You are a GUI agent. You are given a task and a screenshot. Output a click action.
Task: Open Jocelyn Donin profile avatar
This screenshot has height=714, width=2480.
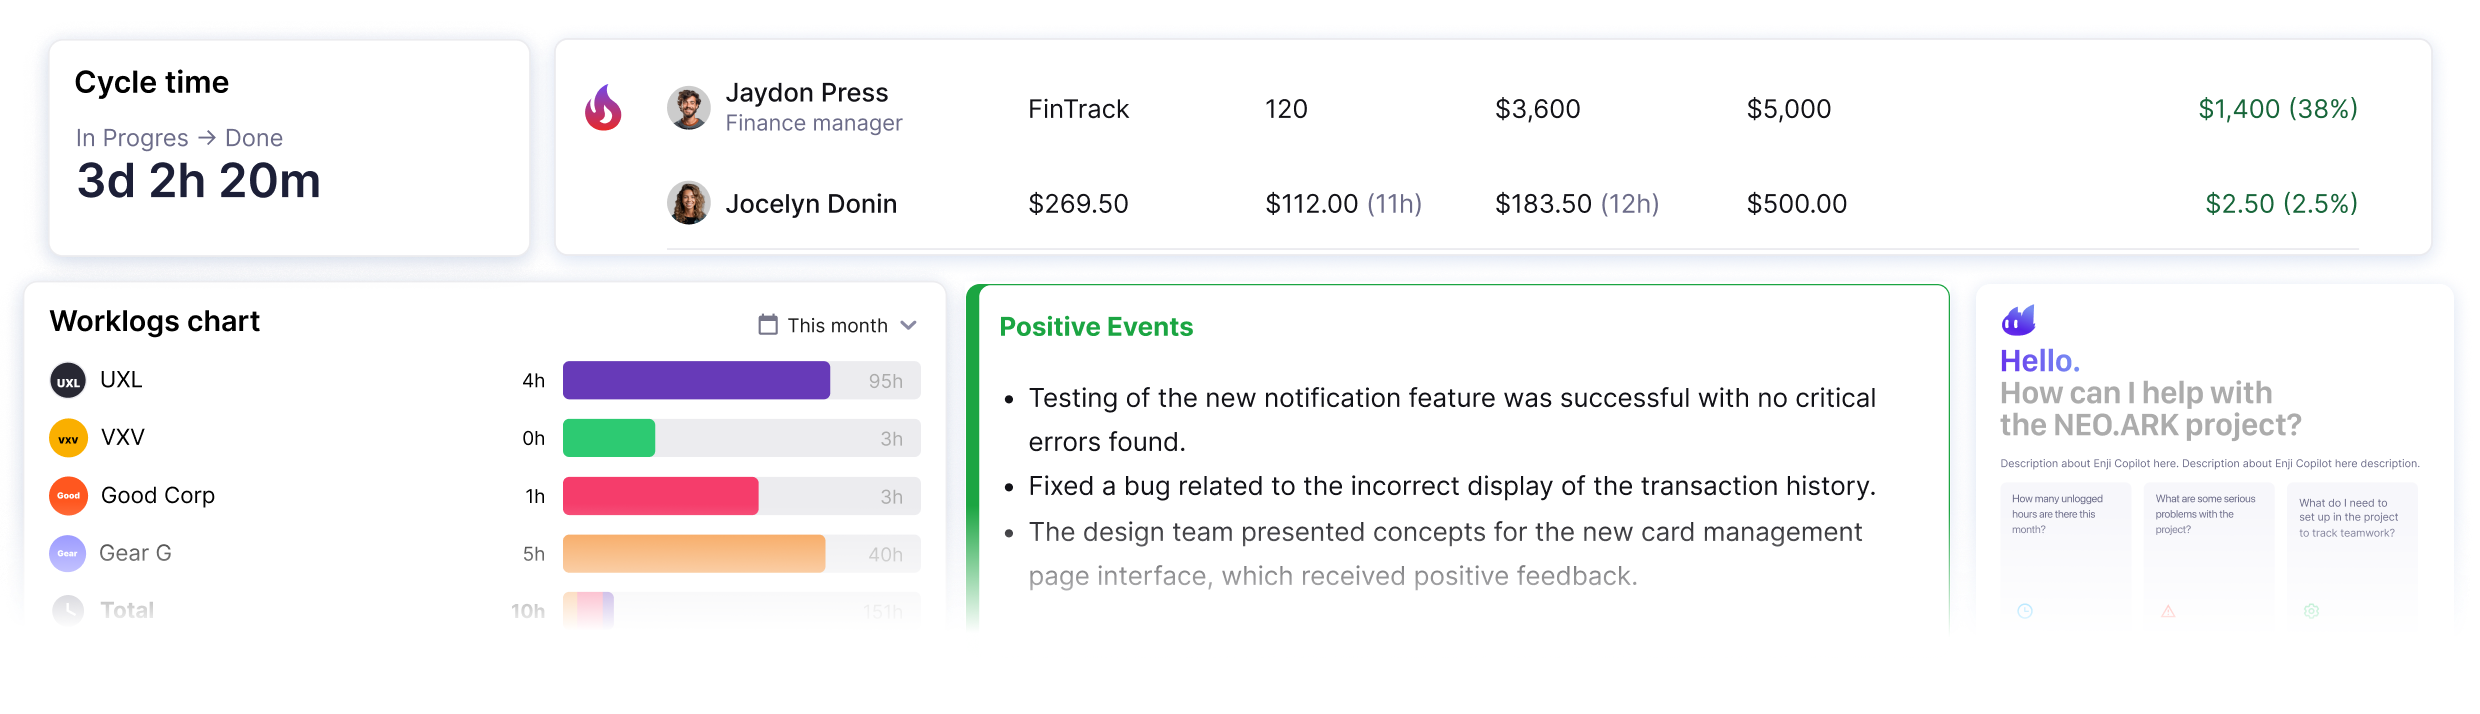689,203
